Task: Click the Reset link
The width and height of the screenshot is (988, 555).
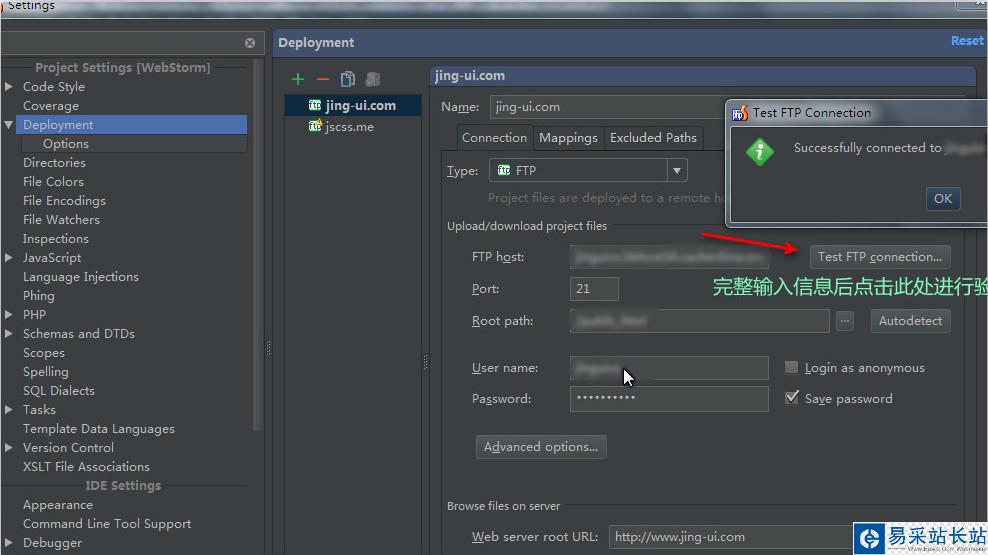Action: 967,41
